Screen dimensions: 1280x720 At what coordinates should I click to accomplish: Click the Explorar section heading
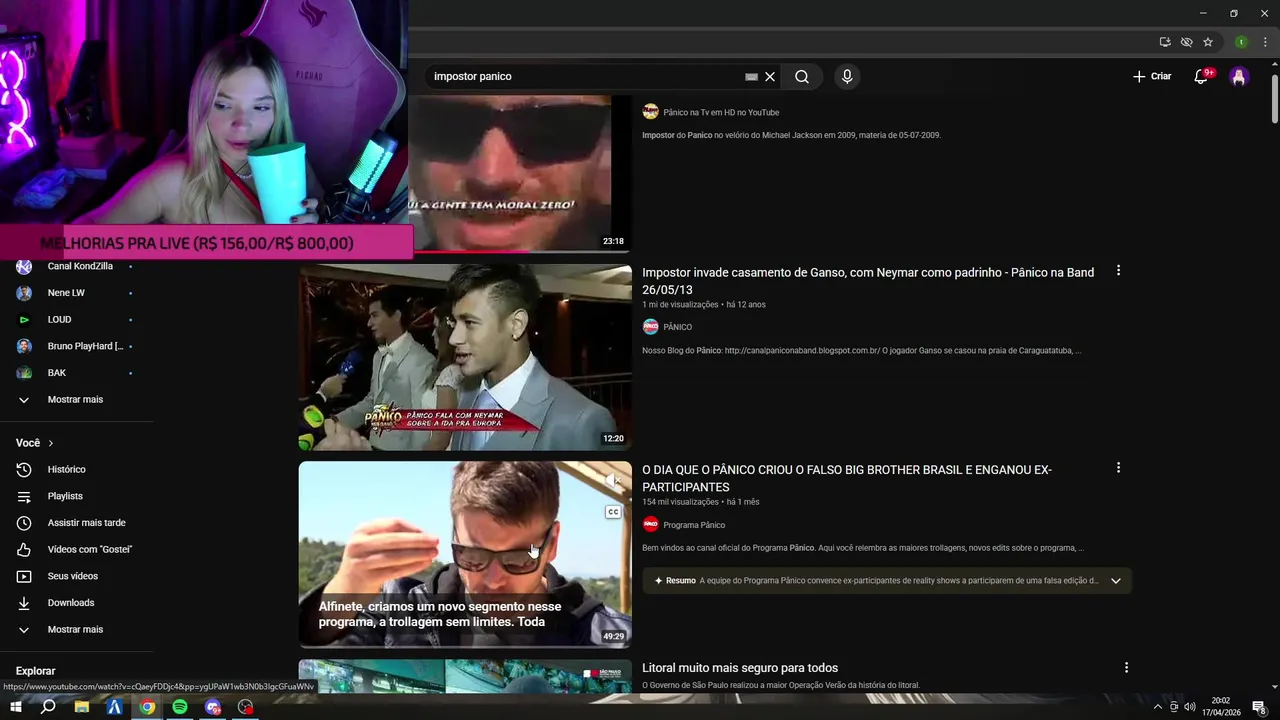coord(35,671)
